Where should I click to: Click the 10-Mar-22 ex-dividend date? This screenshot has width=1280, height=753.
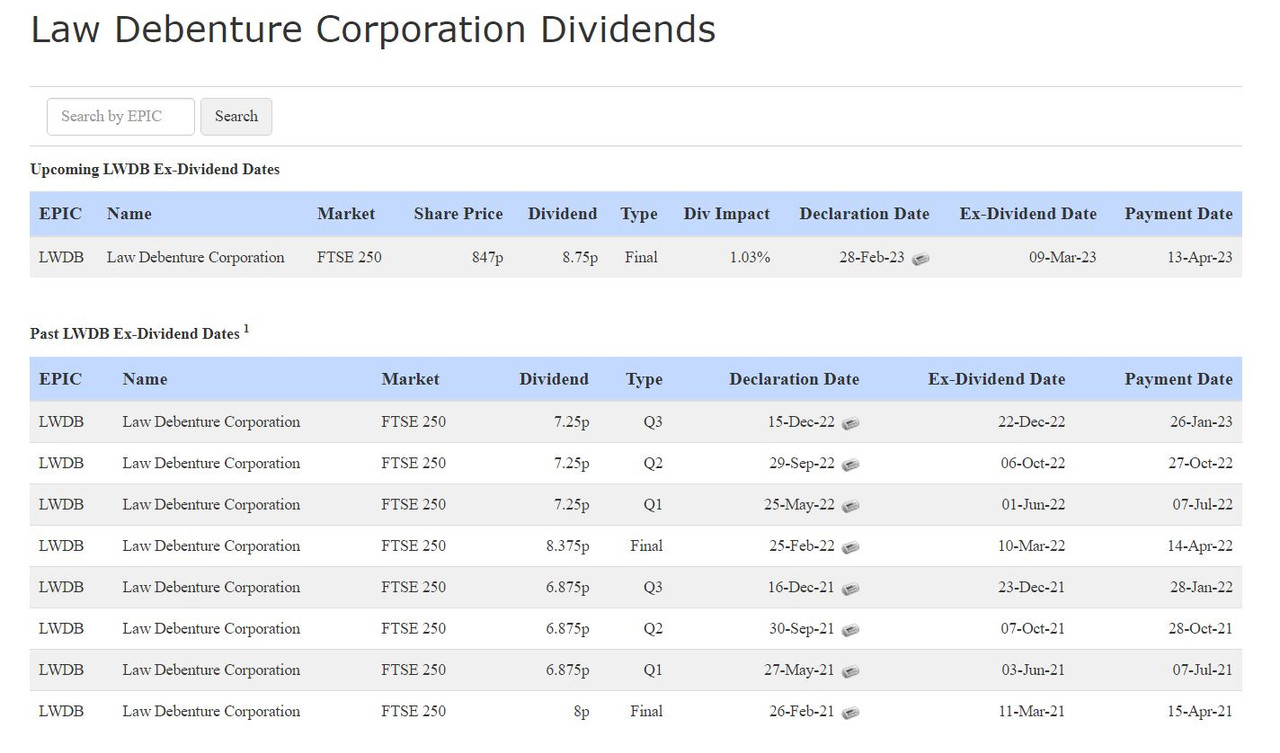coord(1031,546)
